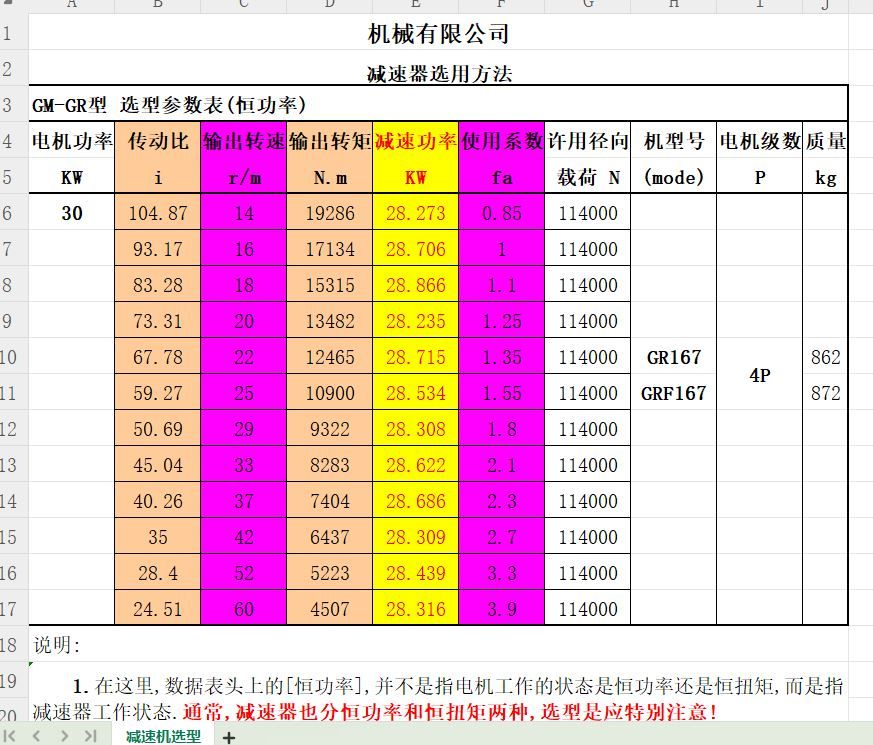Viewport: 873px width, 745px height.
Task: Select the GRF167 model cell
Action: point(673,393)
